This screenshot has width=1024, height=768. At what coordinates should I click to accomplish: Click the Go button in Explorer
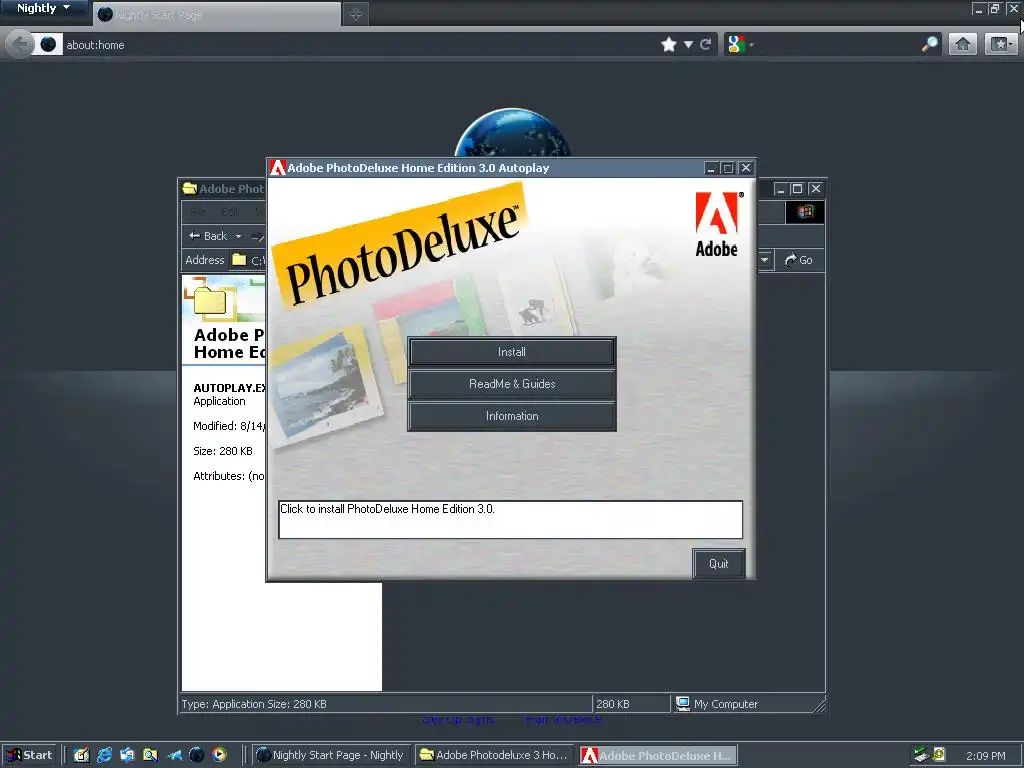coord(799,260)
